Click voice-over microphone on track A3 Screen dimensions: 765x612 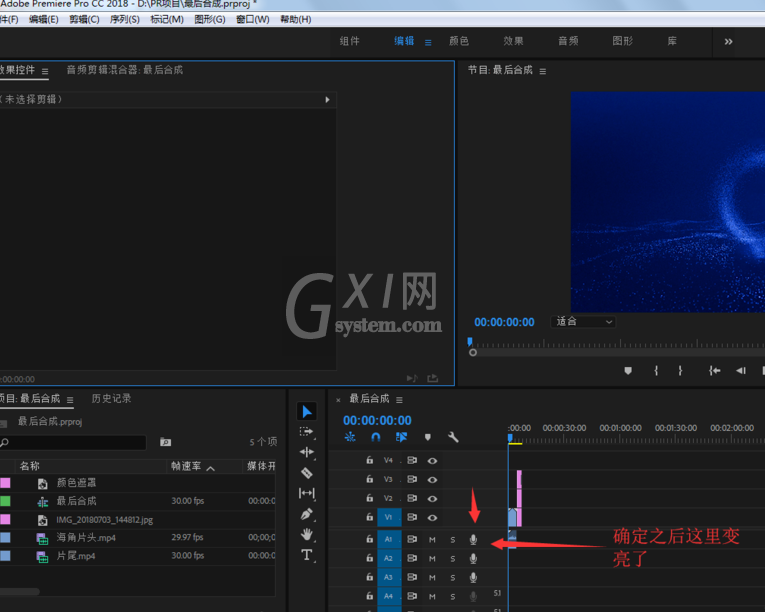473,577
